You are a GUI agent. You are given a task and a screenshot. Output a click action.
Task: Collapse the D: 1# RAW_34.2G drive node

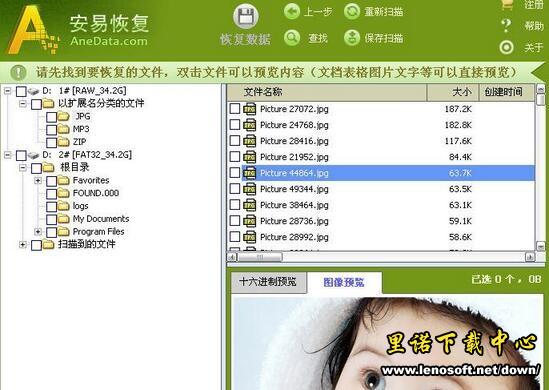coord(8,91)
